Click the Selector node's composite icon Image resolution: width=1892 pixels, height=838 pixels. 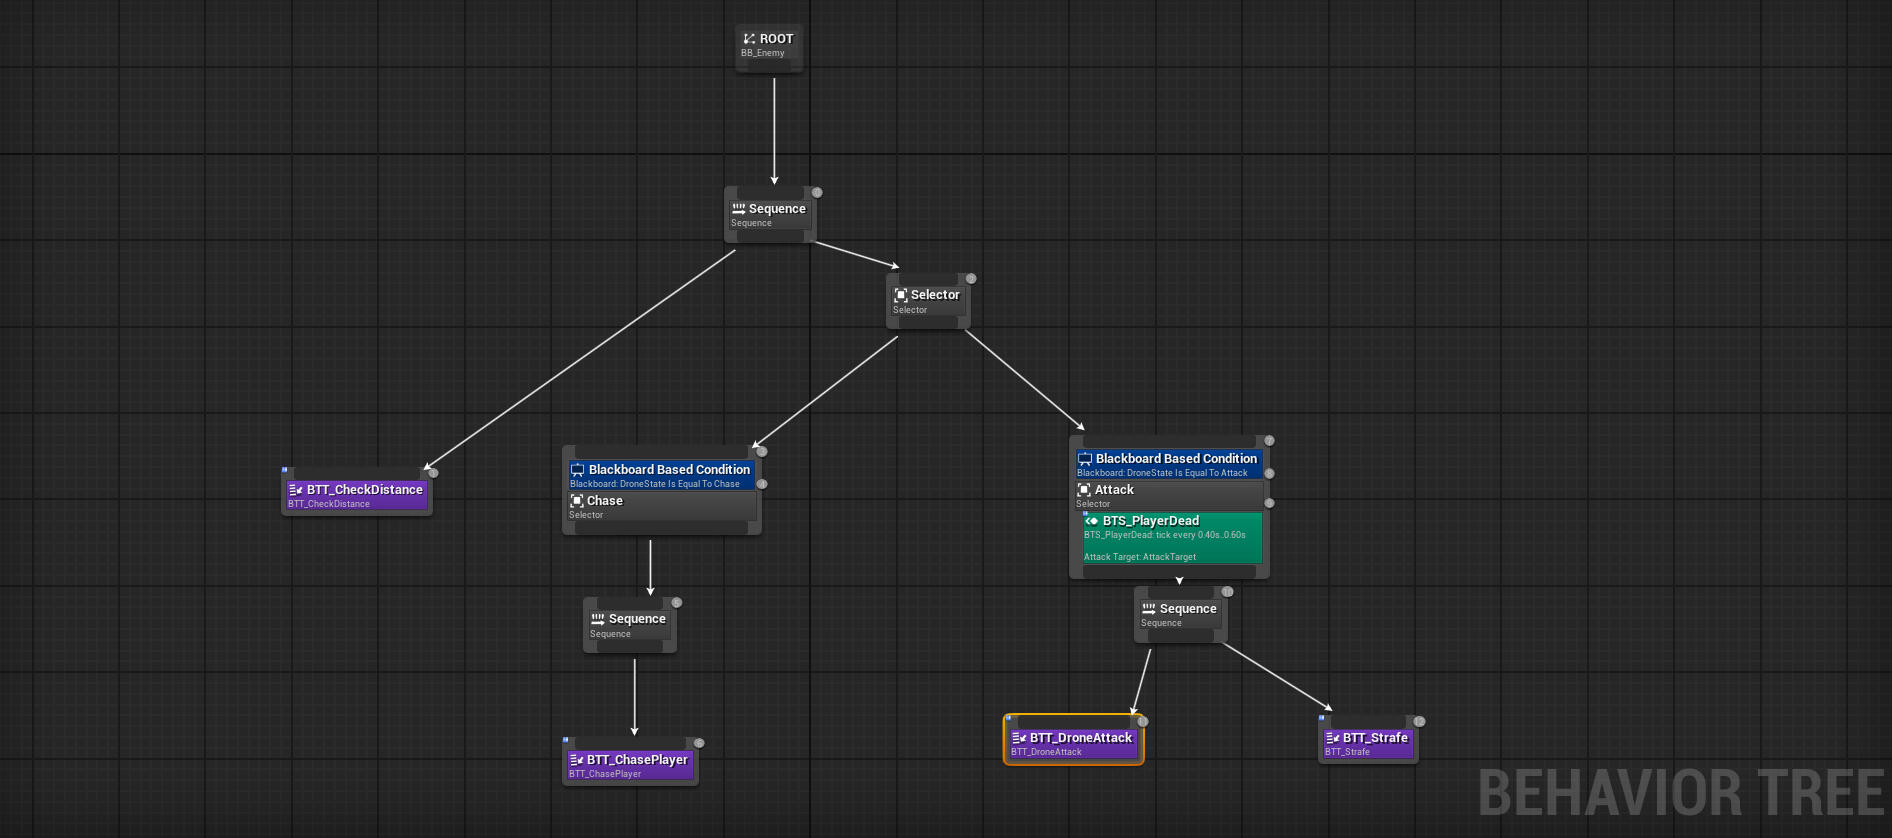pos(900,295)
